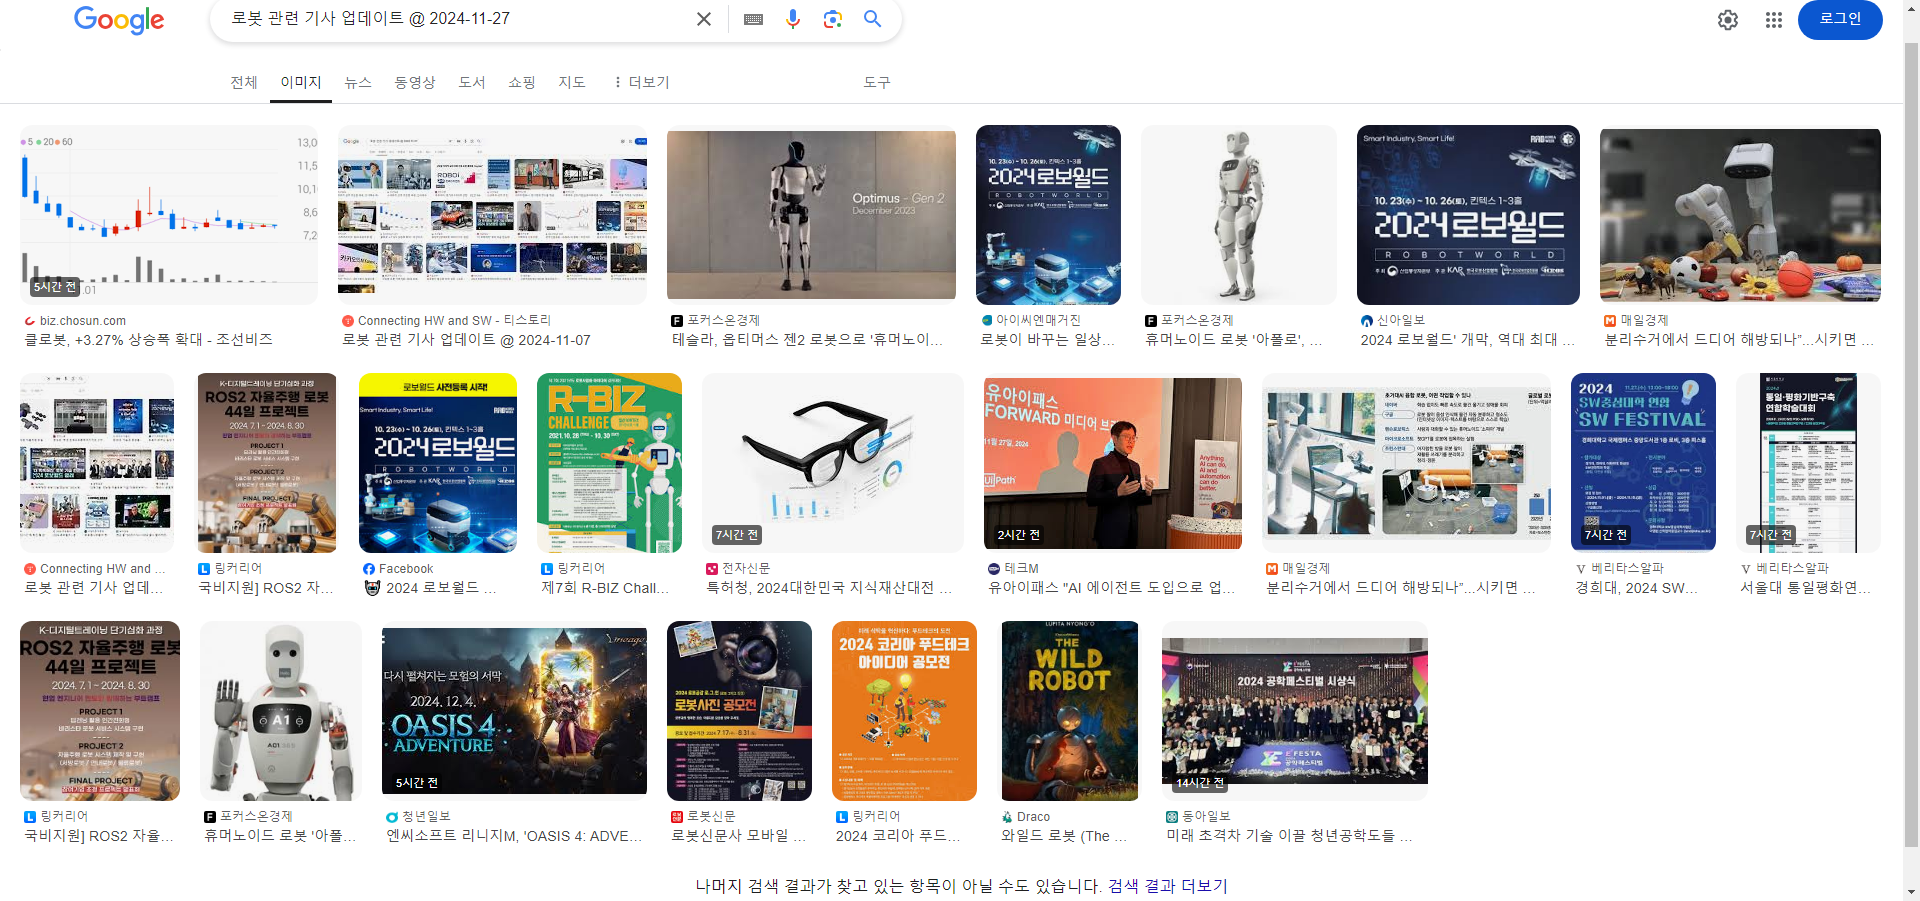1920x901 pixels.
Task: Click the 로그인 sign-in button
Action: pos(1840,19)
